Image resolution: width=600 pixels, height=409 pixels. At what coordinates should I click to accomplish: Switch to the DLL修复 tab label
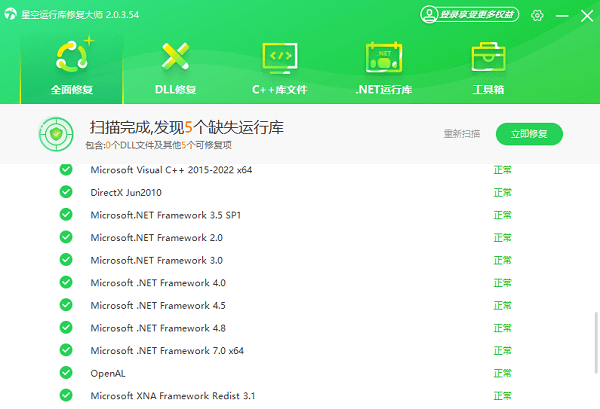[x=175, y=90]
